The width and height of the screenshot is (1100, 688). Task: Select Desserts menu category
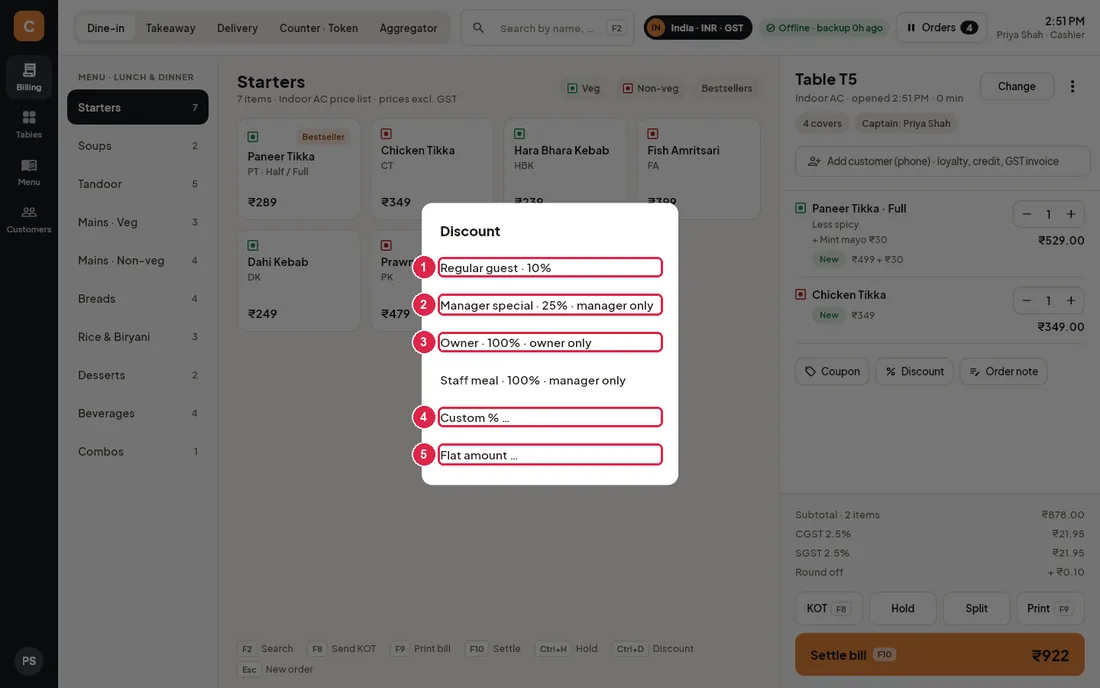tap(138, 375)
